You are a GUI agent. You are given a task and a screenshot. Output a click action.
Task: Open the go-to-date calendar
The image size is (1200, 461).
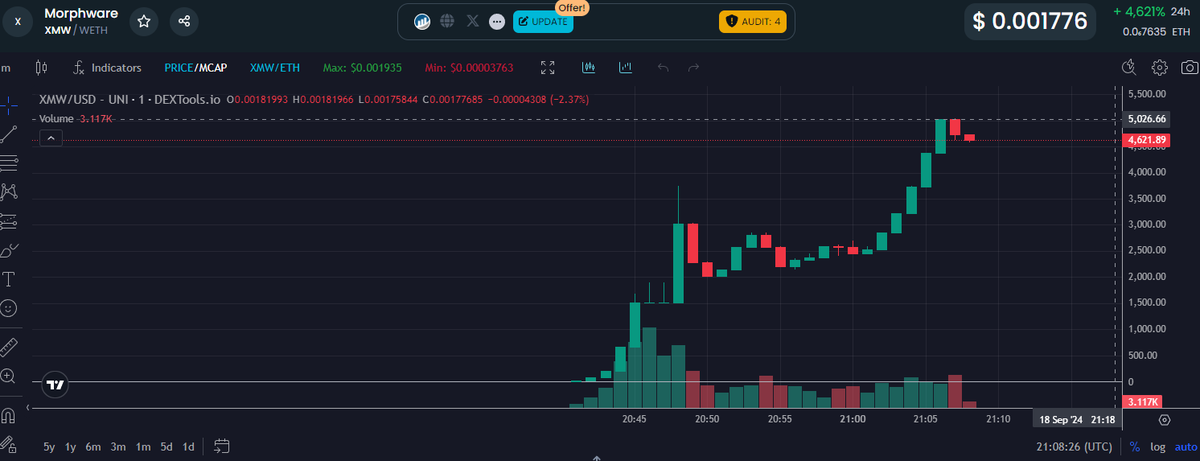coord(222,446)
